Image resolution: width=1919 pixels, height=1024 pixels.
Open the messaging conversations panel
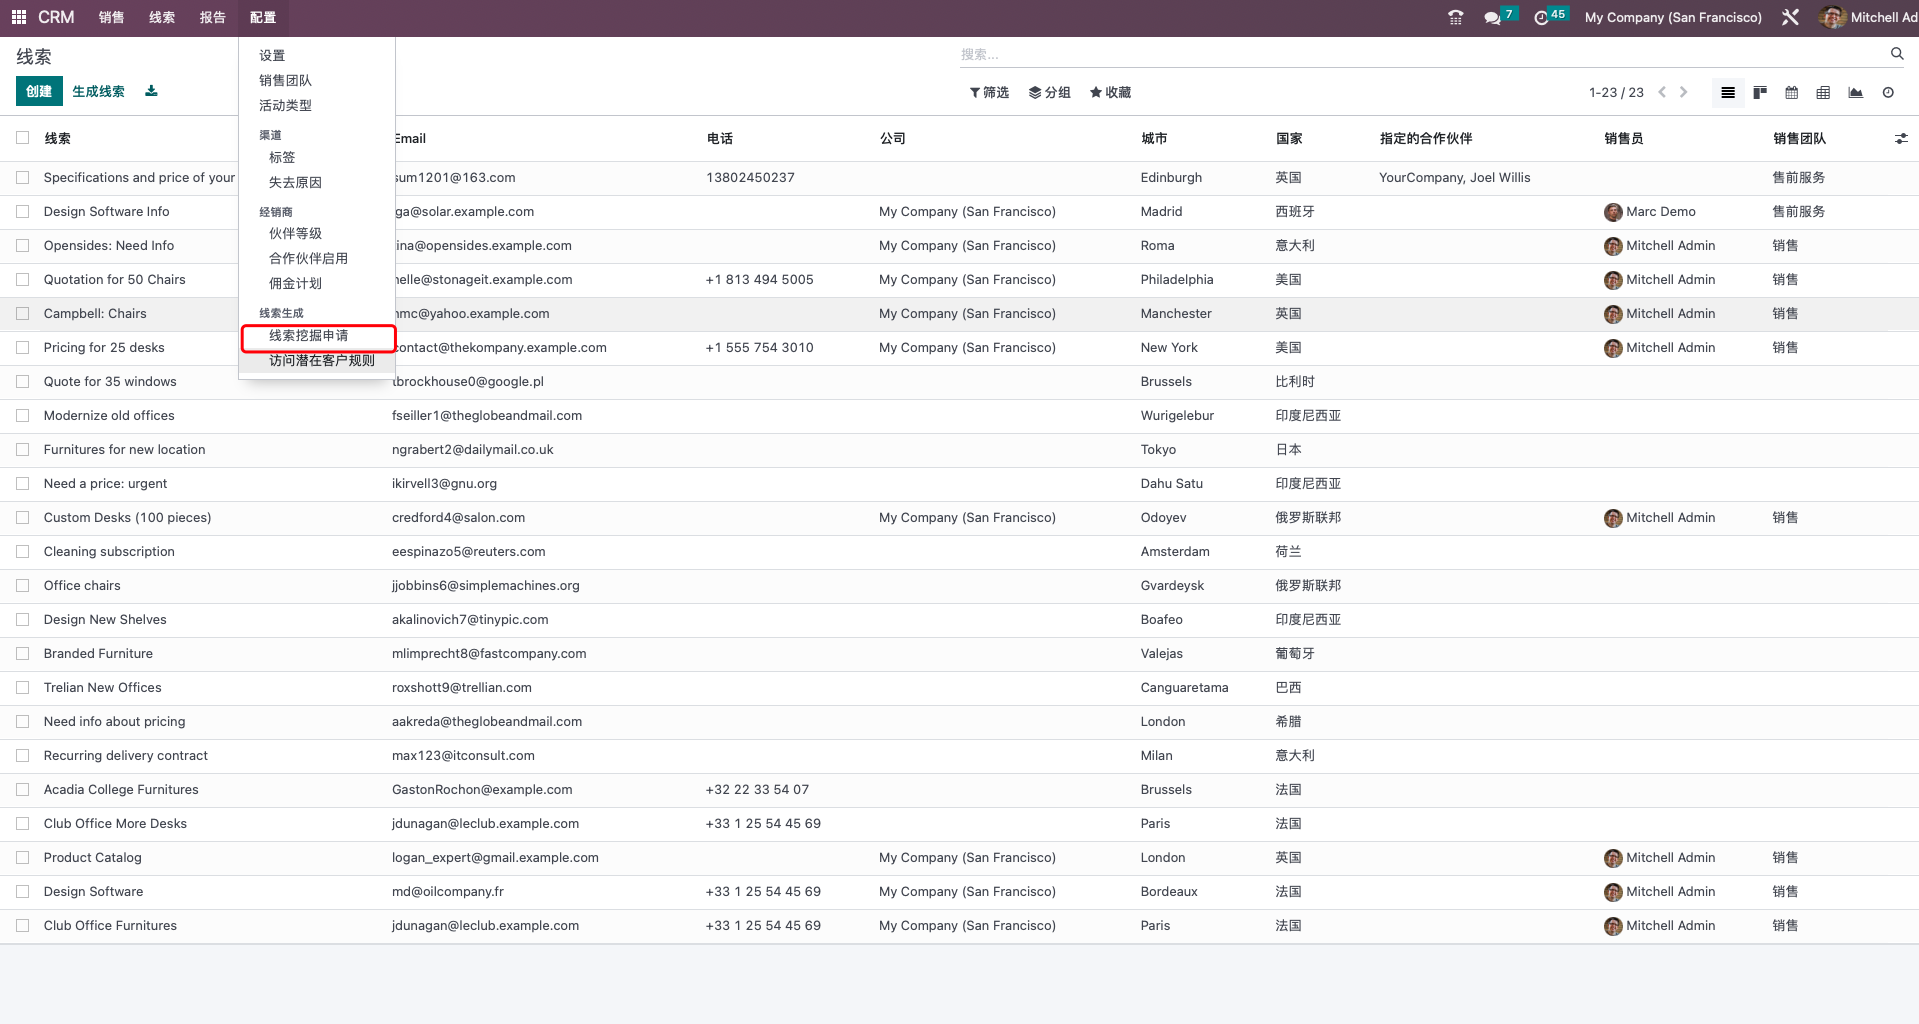point(1492,17)
